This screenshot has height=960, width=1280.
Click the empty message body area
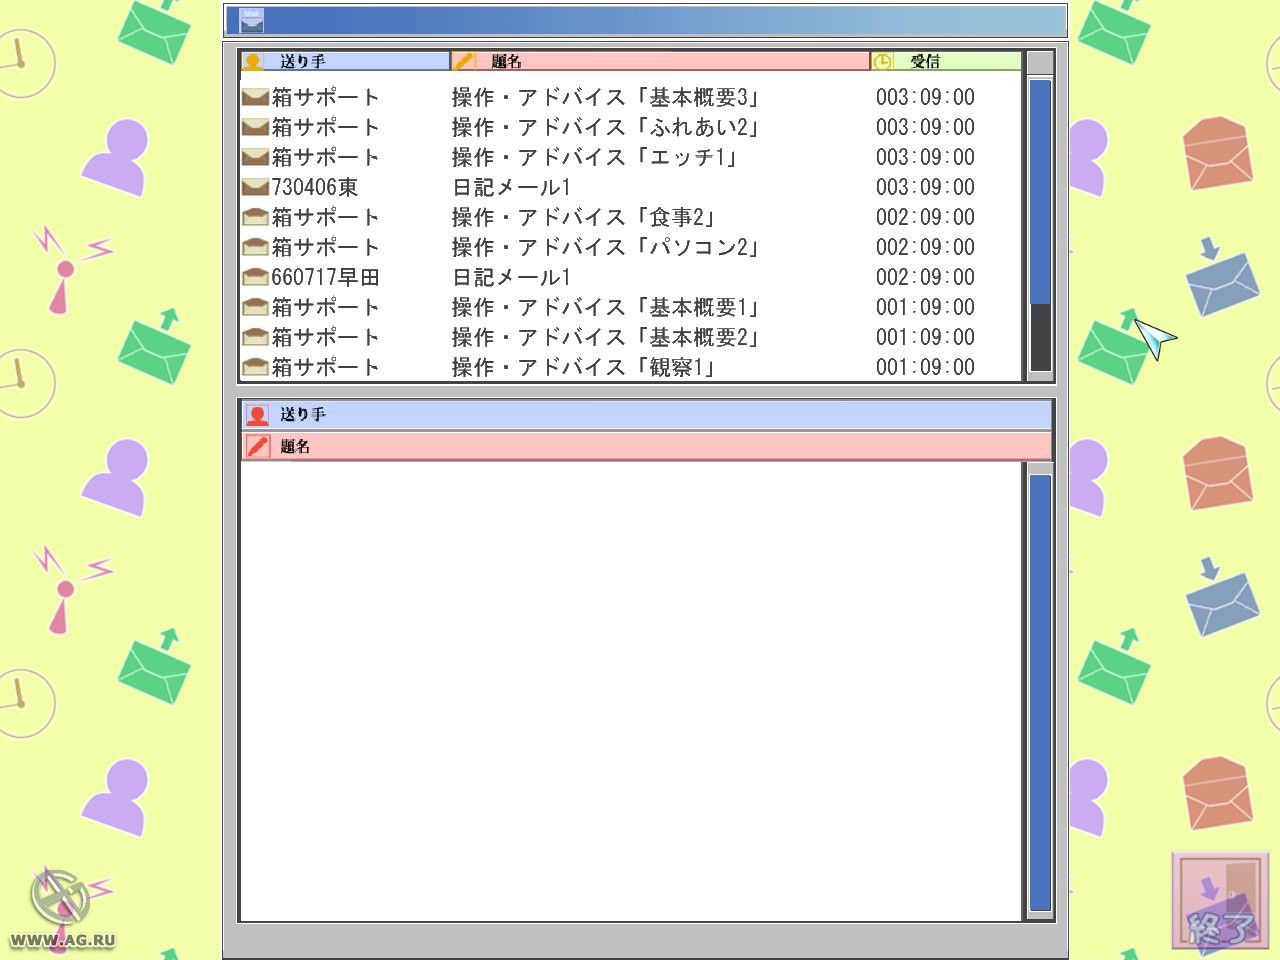tap(631, 691)
